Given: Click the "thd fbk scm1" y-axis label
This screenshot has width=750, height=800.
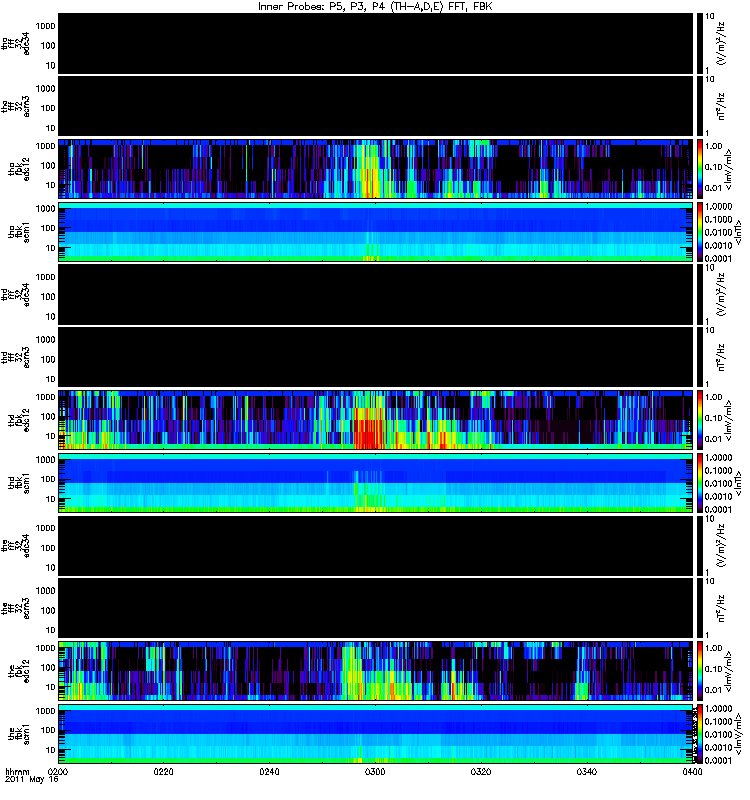Looking at the screenshot, I should pyautogui.click(x=19, y=482).
